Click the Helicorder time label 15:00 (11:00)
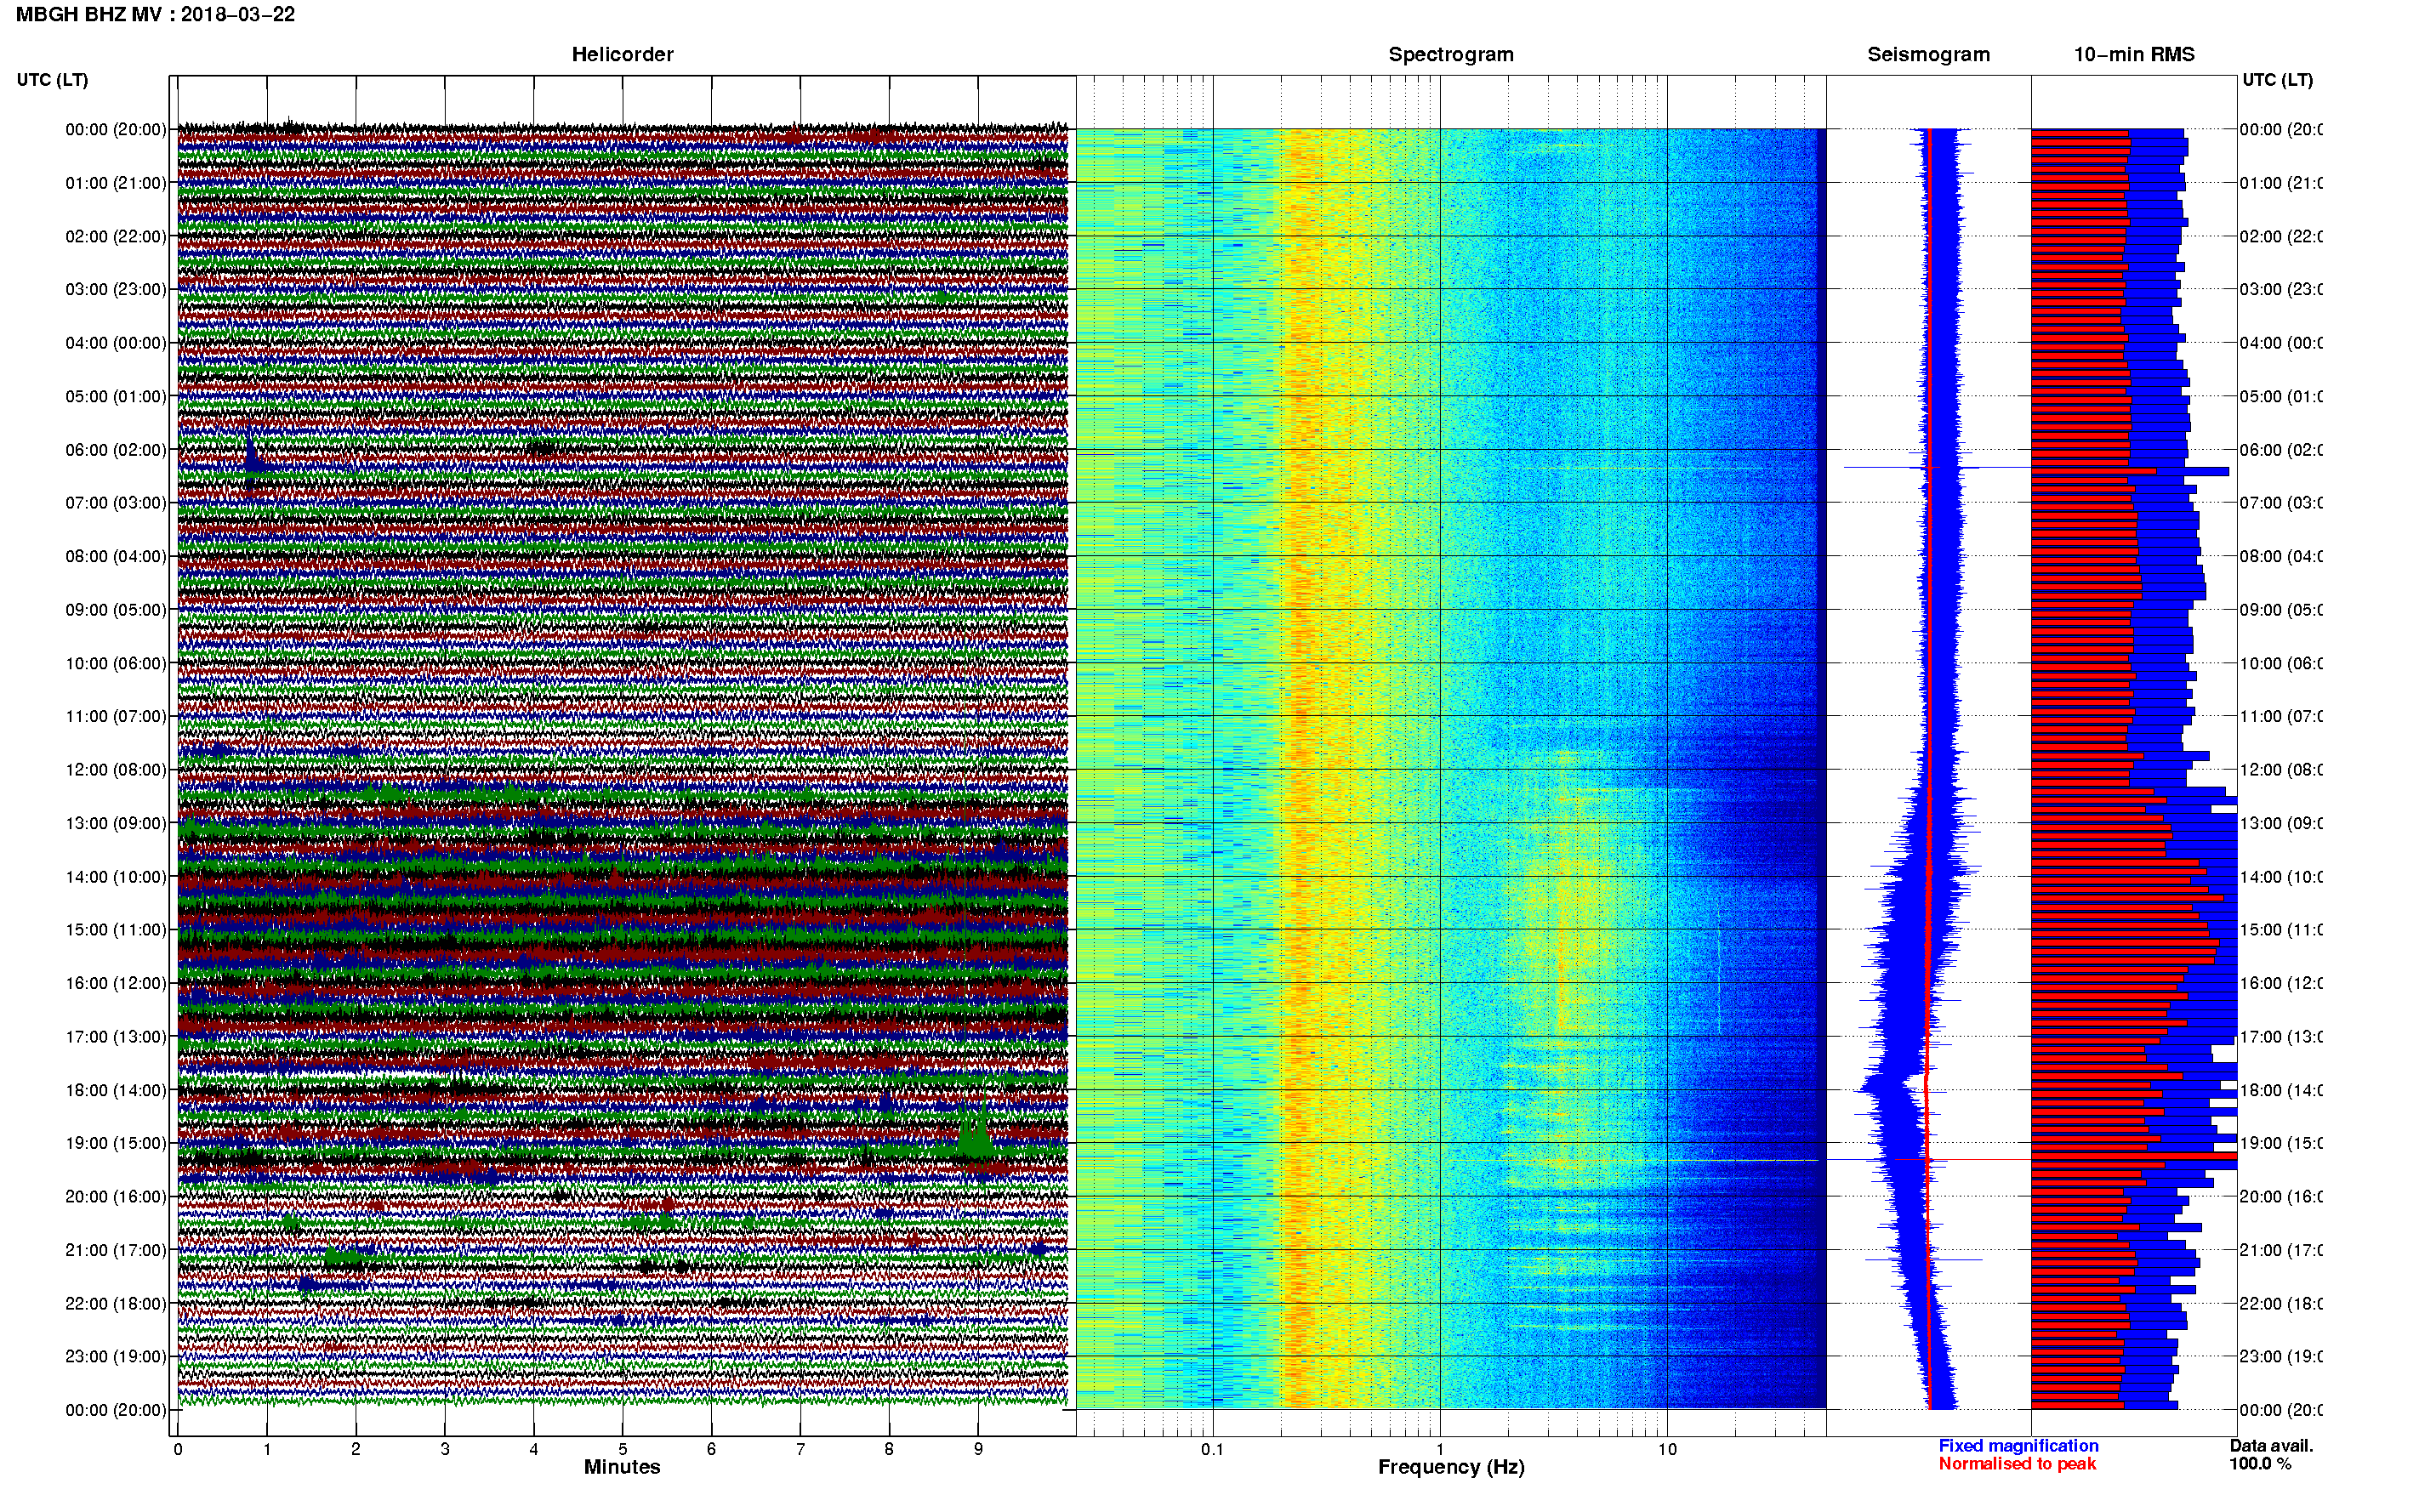This screenshot has height=1512, width=2419. coord(116,929)
